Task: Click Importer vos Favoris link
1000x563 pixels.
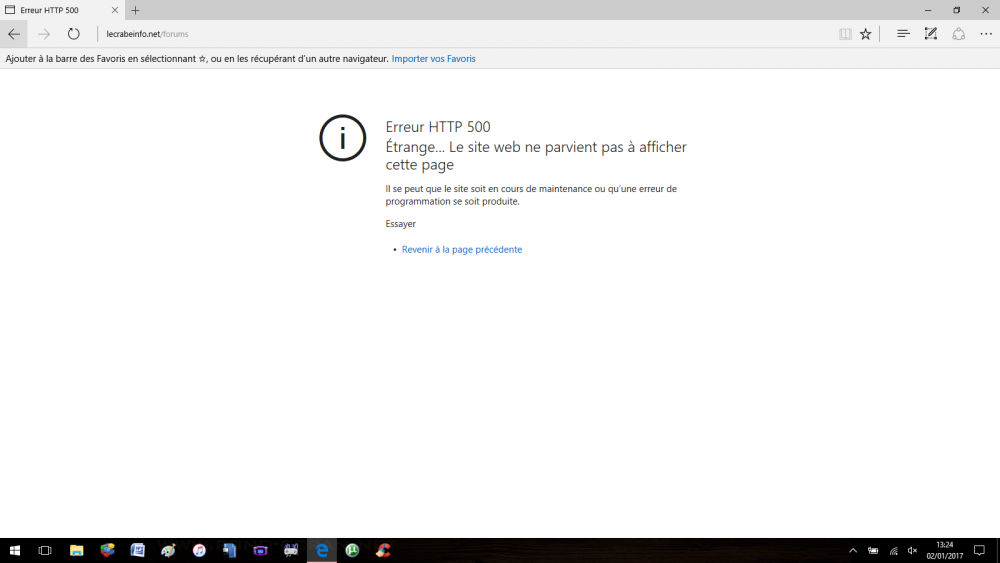Action: pos(434,59)
